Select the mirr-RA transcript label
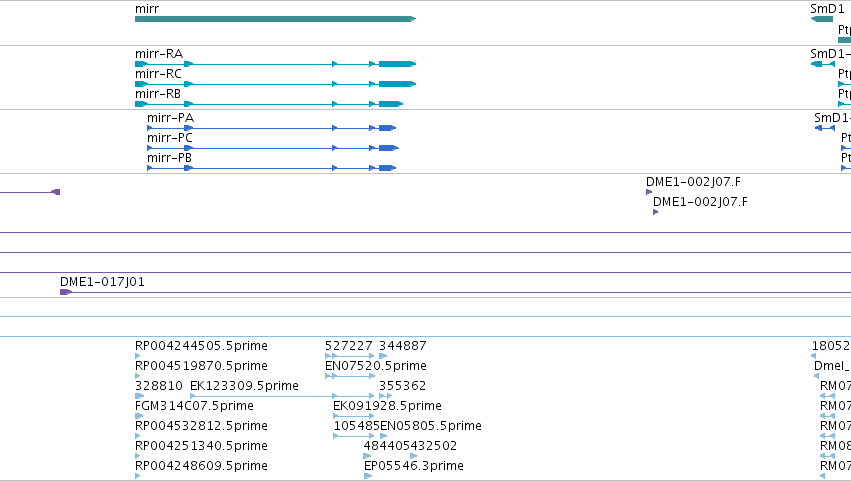This screenshot has height=481, width=851. (159, 54)
